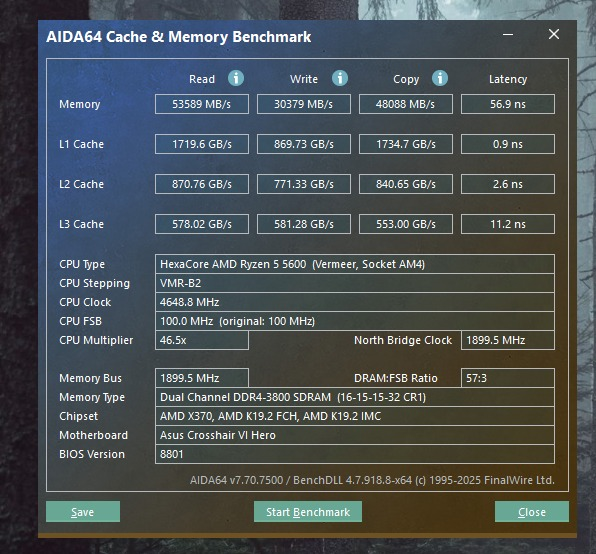Click the Read column header

click(x=202, y=79)
